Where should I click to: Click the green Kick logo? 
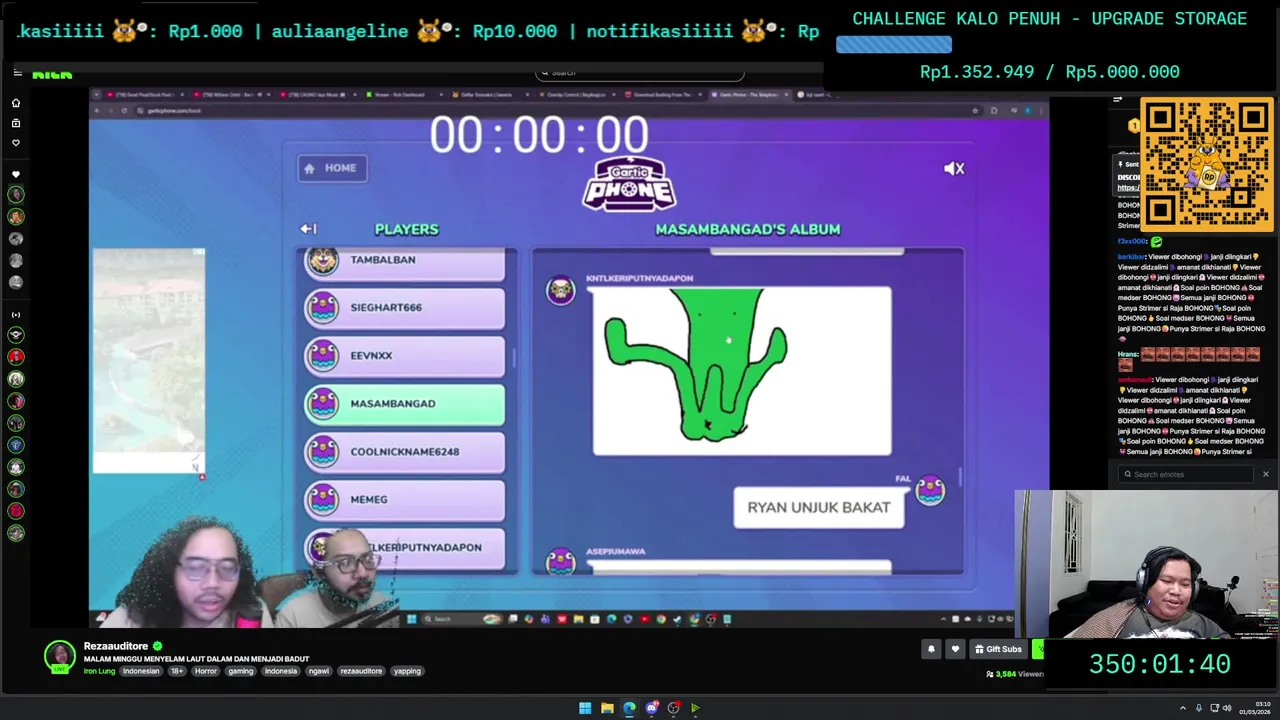point(52,74)
